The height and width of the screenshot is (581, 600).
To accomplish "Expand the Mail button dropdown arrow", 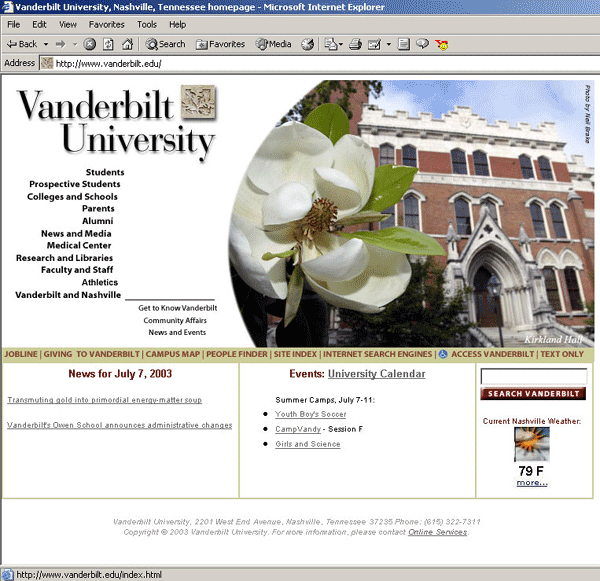I will click(x=343, y=44).
